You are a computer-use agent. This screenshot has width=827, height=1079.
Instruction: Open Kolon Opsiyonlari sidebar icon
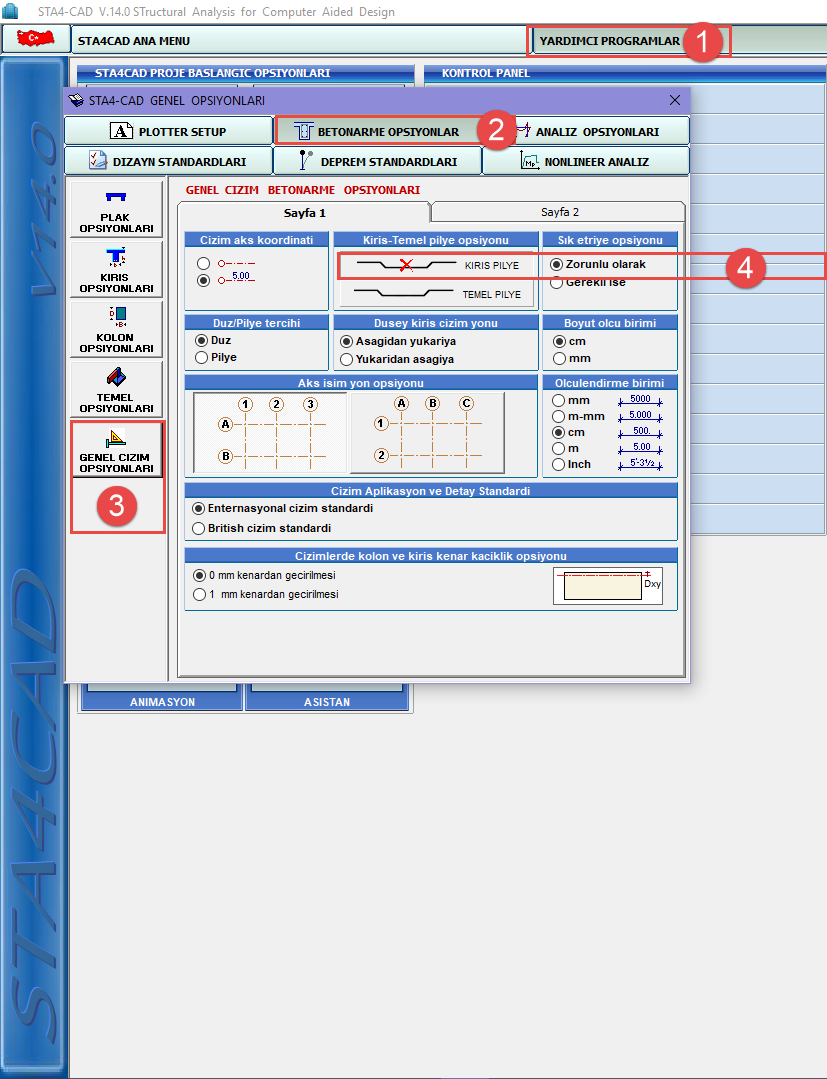[x=116, y=329]
